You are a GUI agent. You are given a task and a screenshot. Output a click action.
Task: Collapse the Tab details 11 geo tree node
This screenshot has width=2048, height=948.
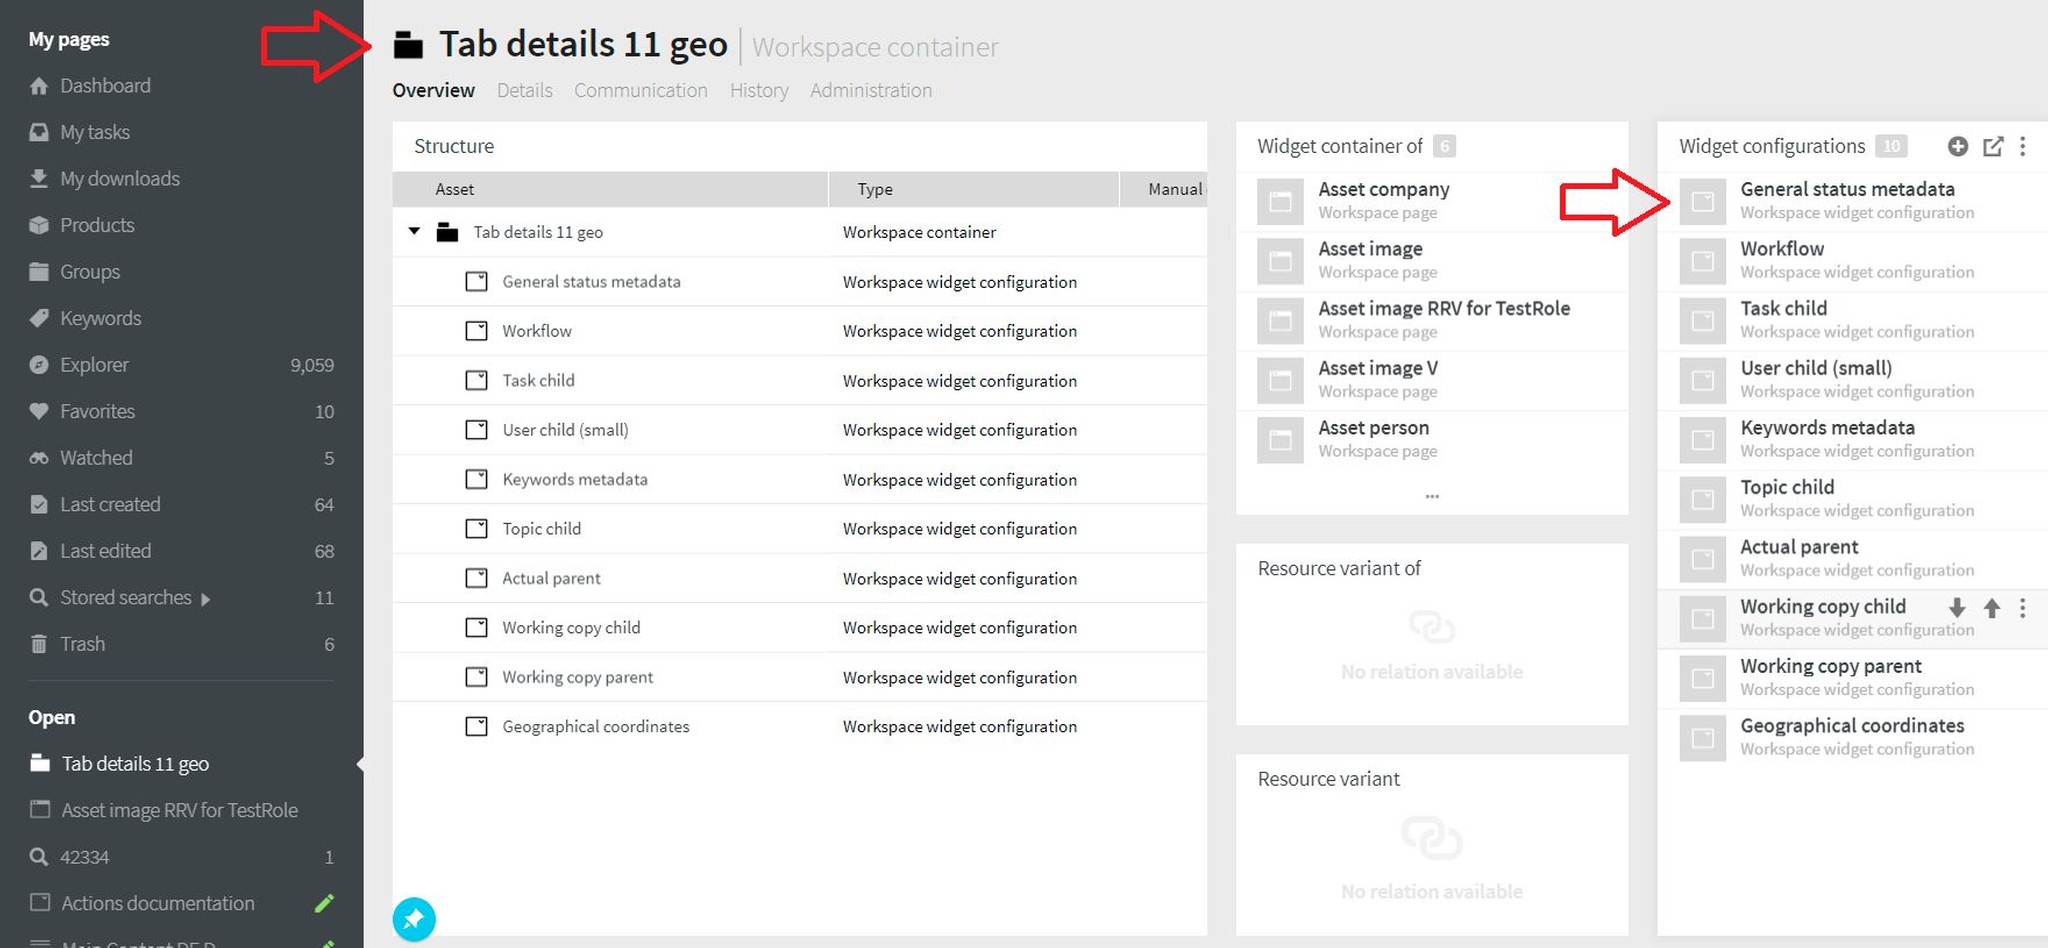tap(414, 231)
